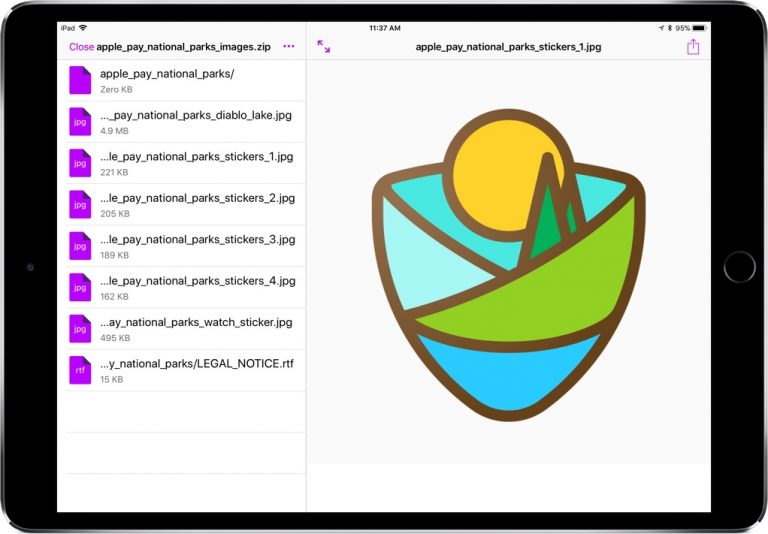
Task: Click the jpg icon beside watch_sticker.jpg
Action: coord(80,329)
